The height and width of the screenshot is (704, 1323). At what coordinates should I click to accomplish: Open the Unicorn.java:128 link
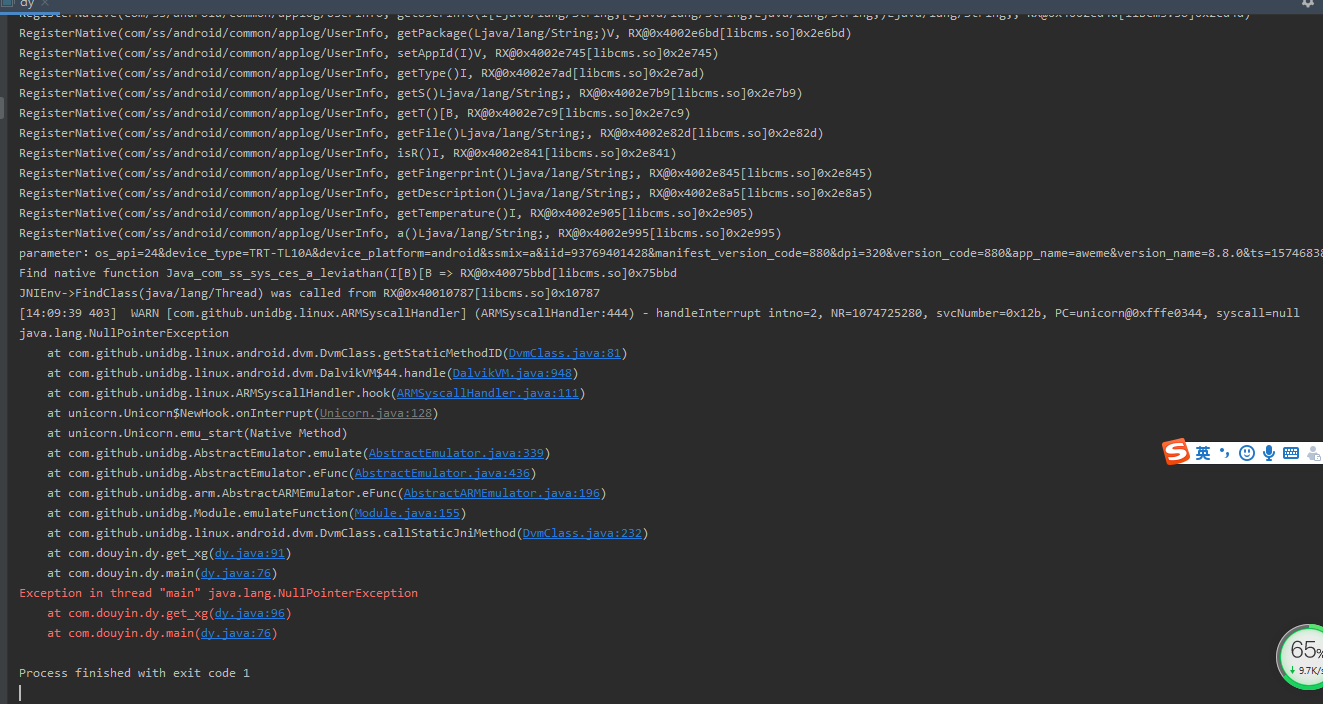[376, 413]
